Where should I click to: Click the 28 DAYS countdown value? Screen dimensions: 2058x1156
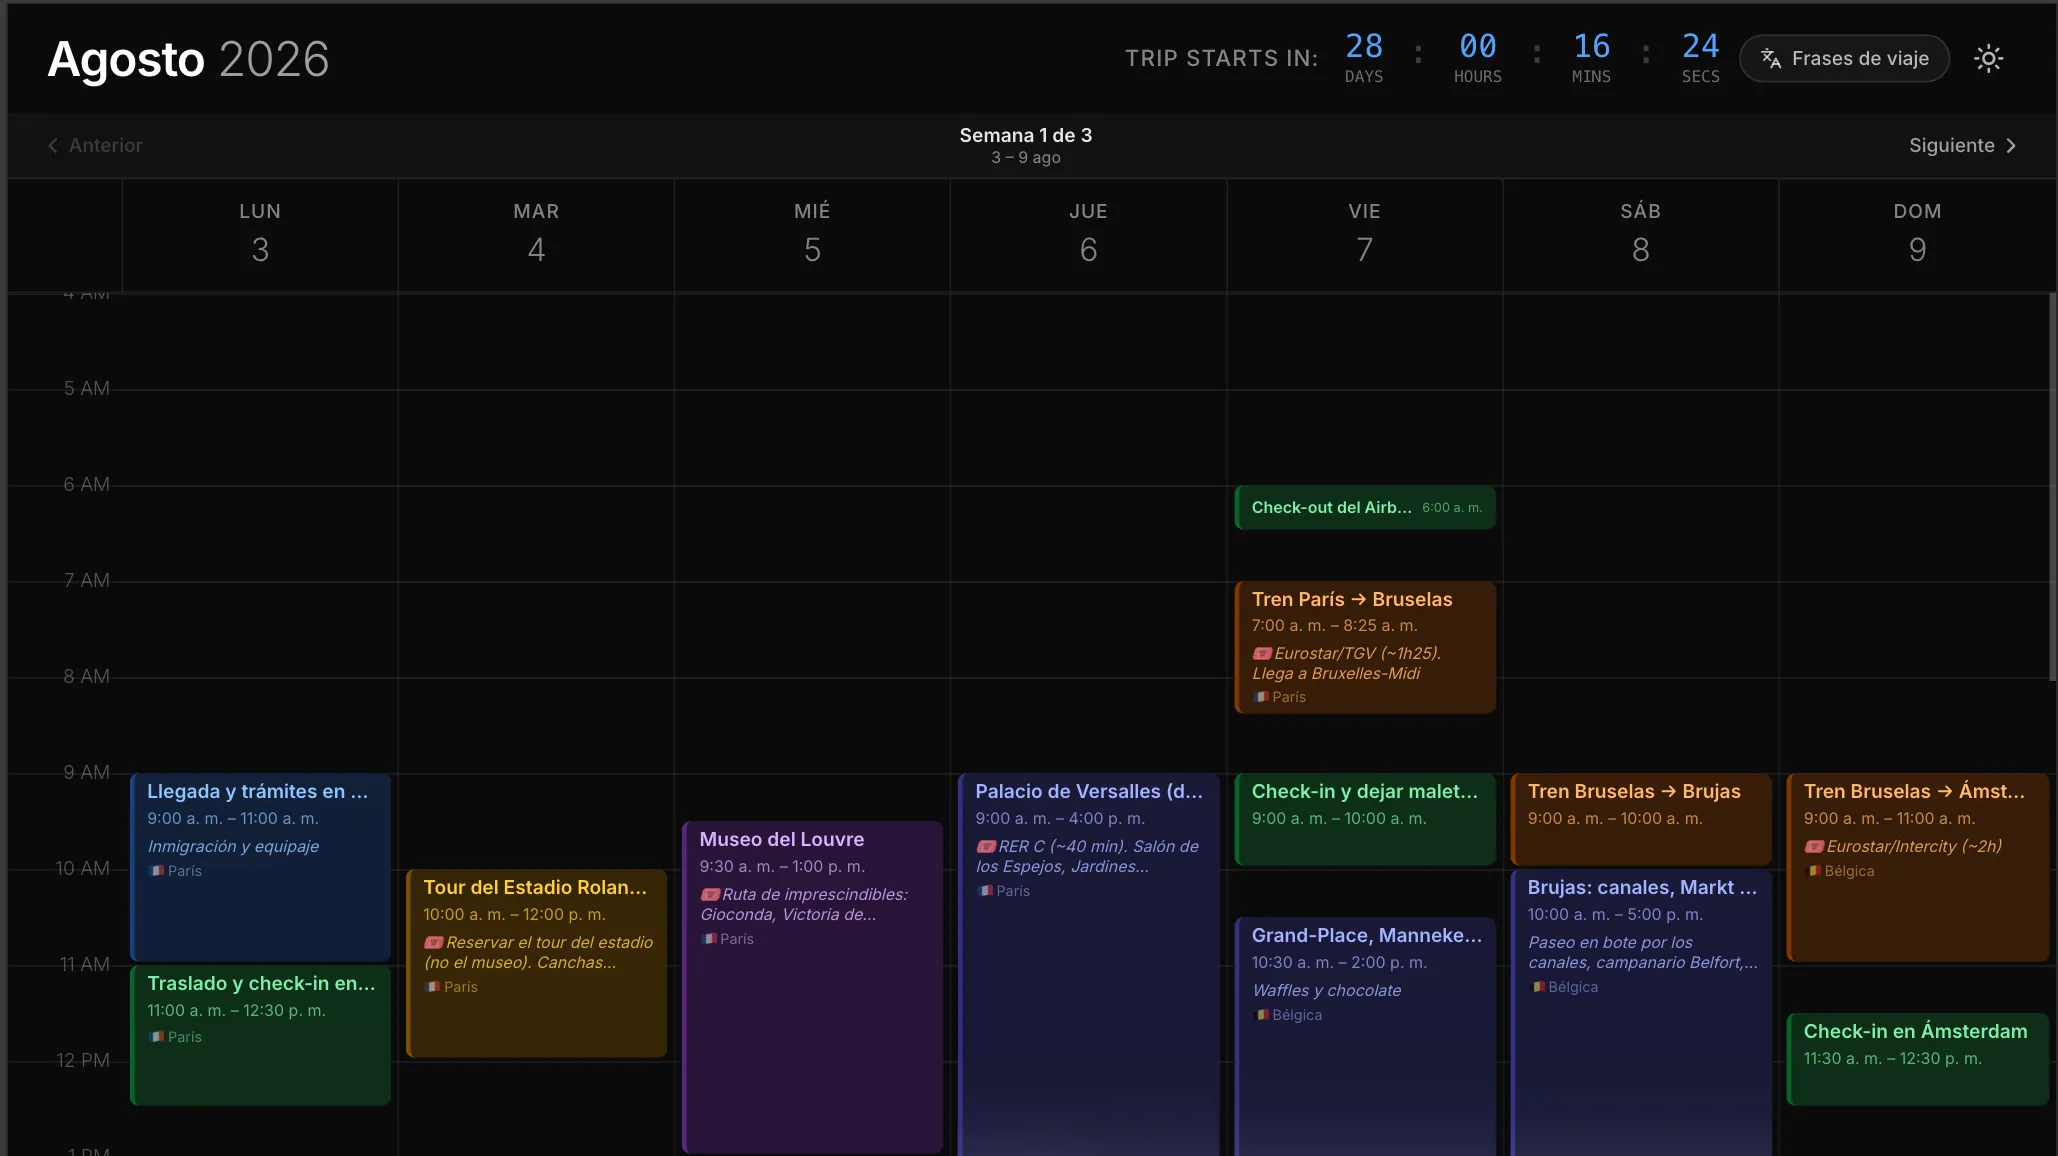point(1364,46)
